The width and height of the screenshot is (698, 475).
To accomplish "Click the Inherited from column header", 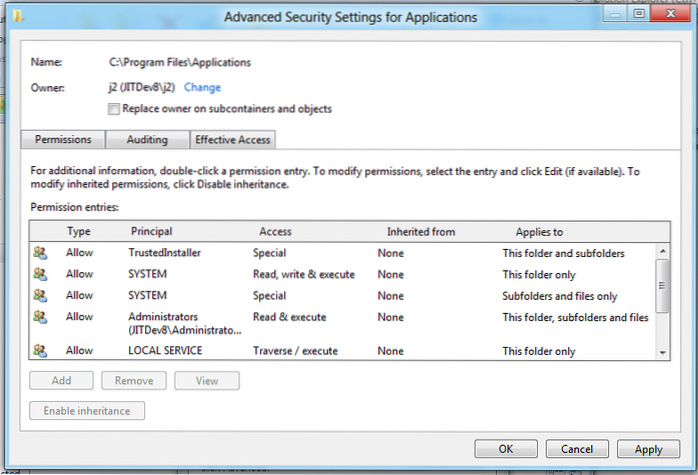I will [421, 231].
